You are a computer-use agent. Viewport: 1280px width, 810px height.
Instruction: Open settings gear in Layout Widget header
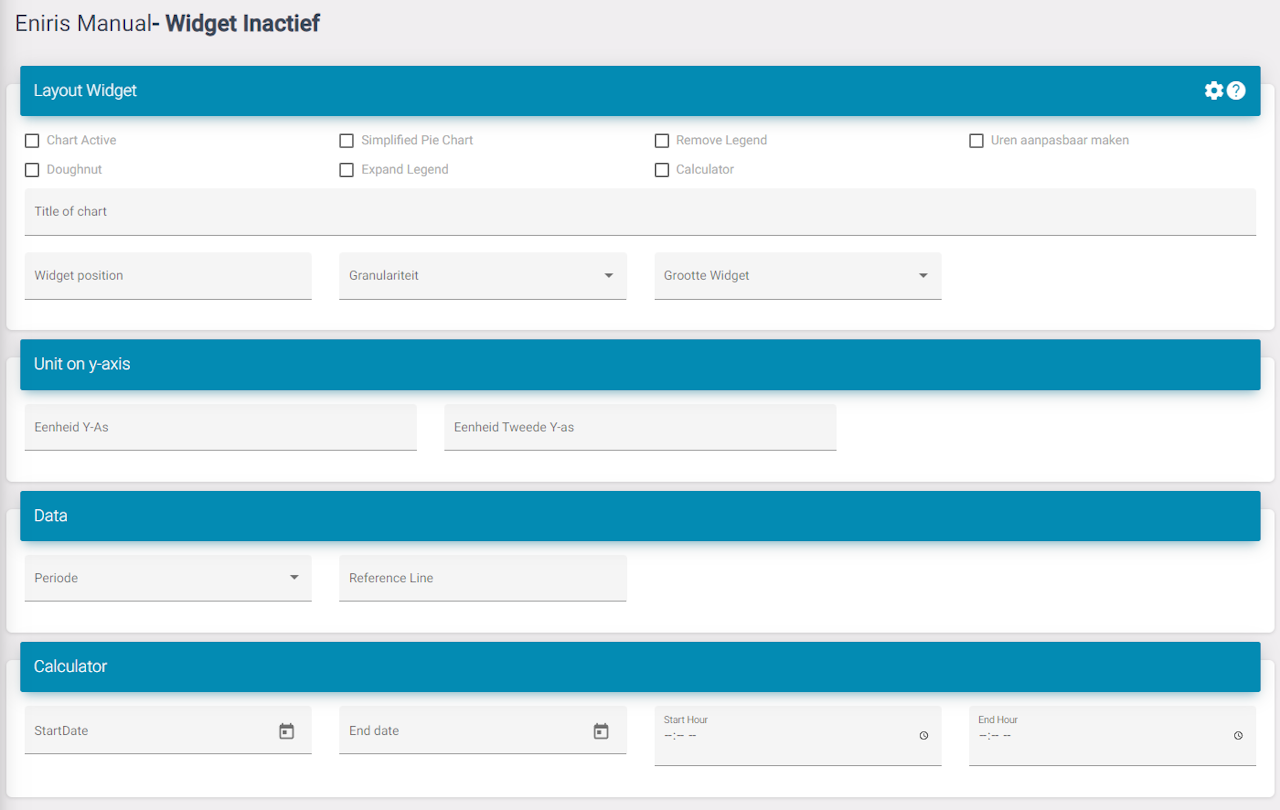tap(1213, 91)
